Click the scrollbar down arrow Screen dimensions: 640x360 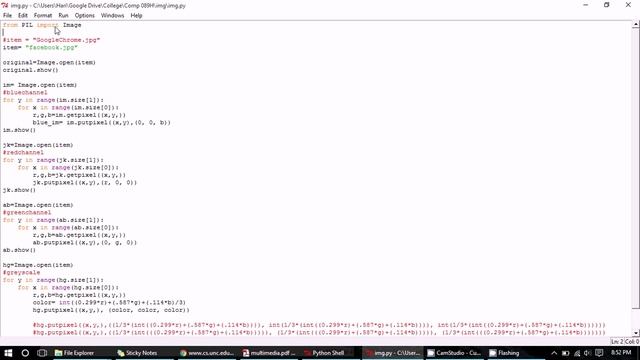[x=636, y=333]
